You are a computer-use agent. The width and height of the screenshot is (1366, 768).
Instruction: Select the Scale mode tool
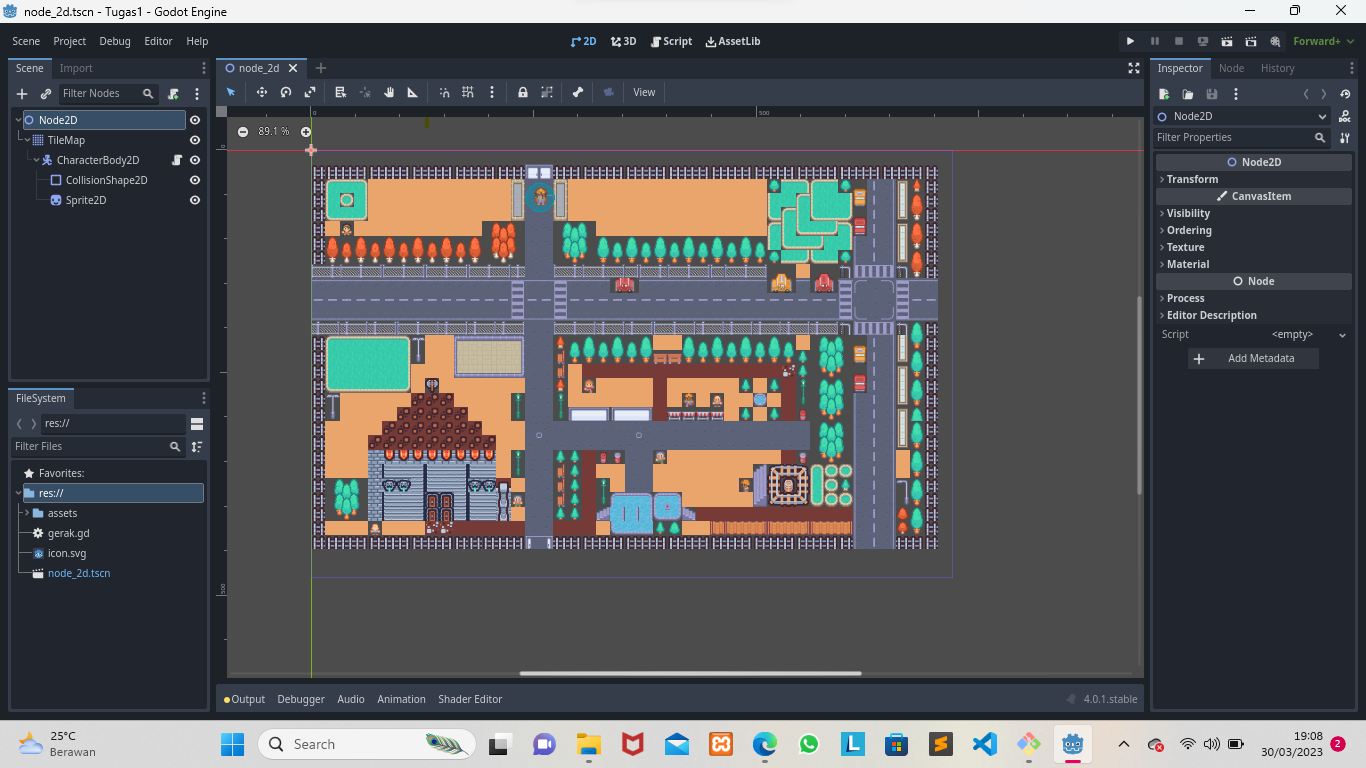point(310,92)
